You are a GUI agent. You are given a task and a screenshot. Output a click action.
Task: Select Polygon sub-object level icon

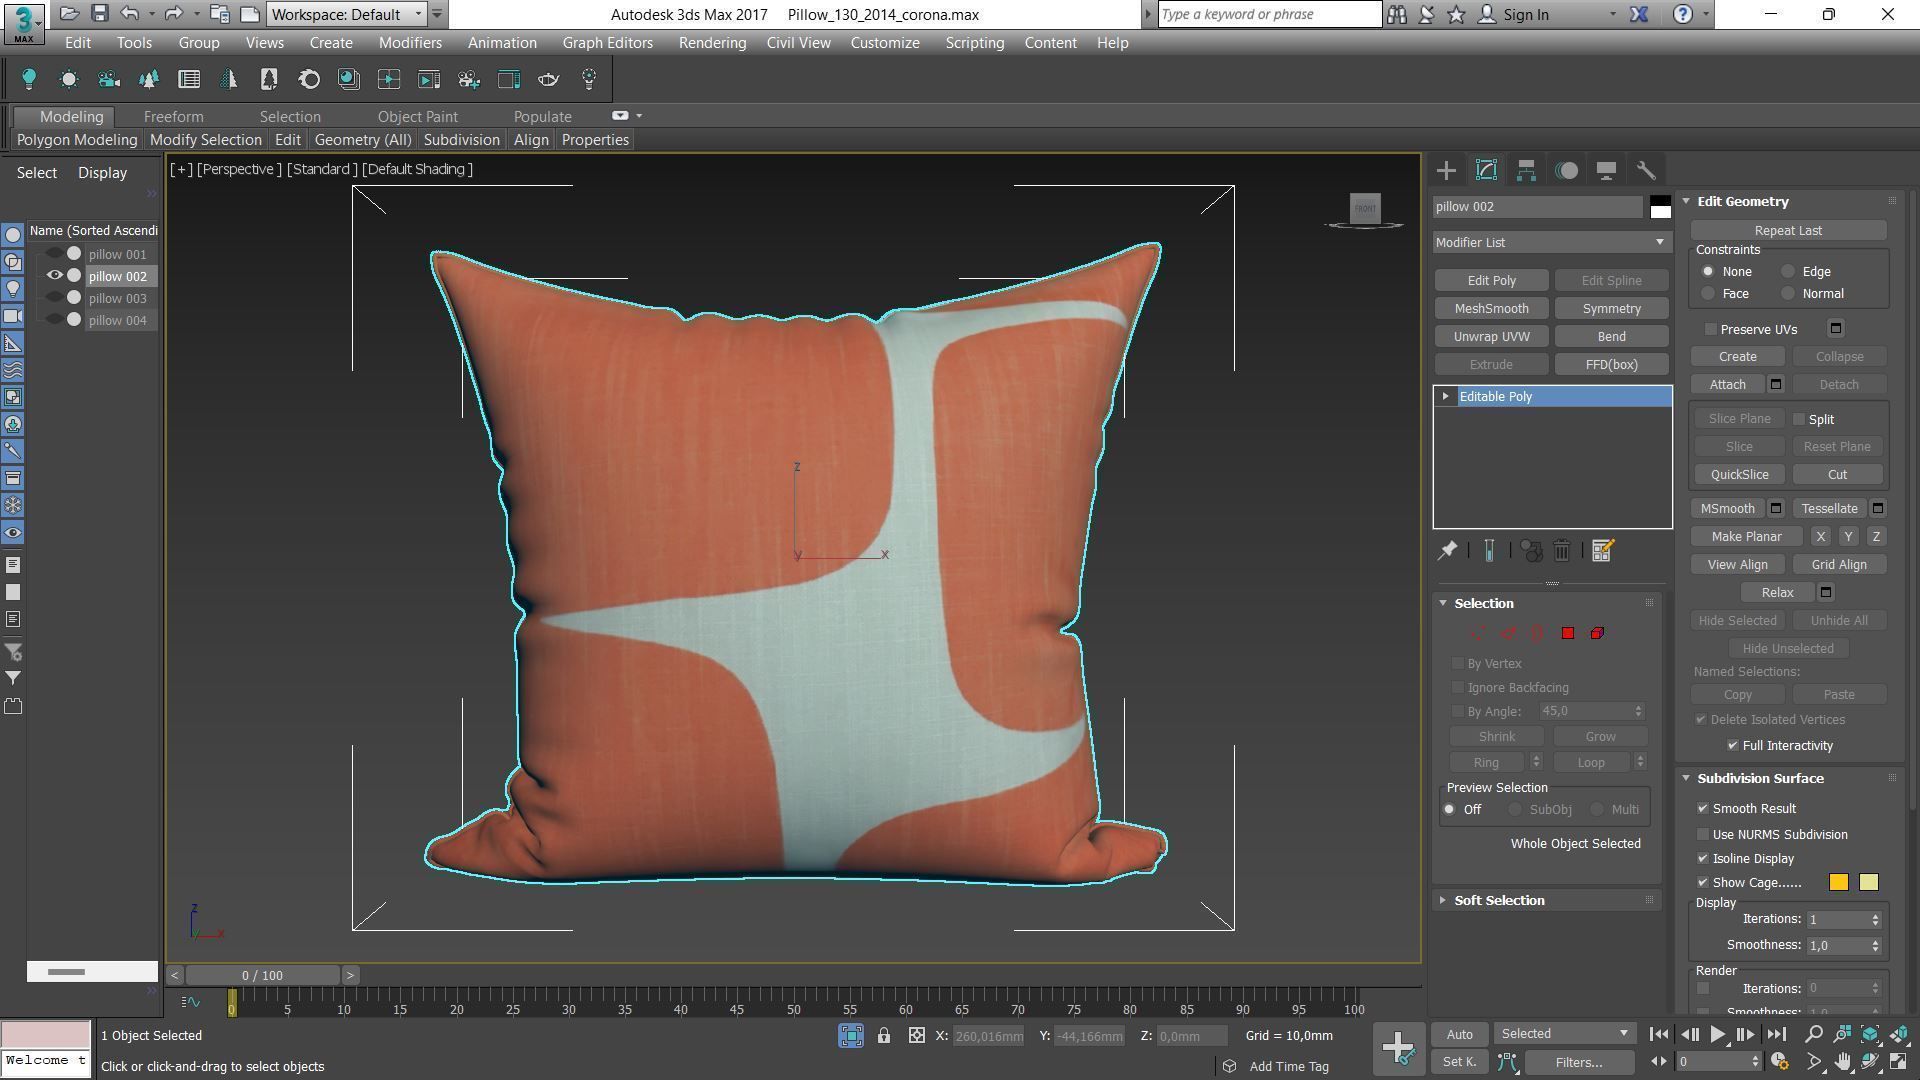(x=1568, y=633)
